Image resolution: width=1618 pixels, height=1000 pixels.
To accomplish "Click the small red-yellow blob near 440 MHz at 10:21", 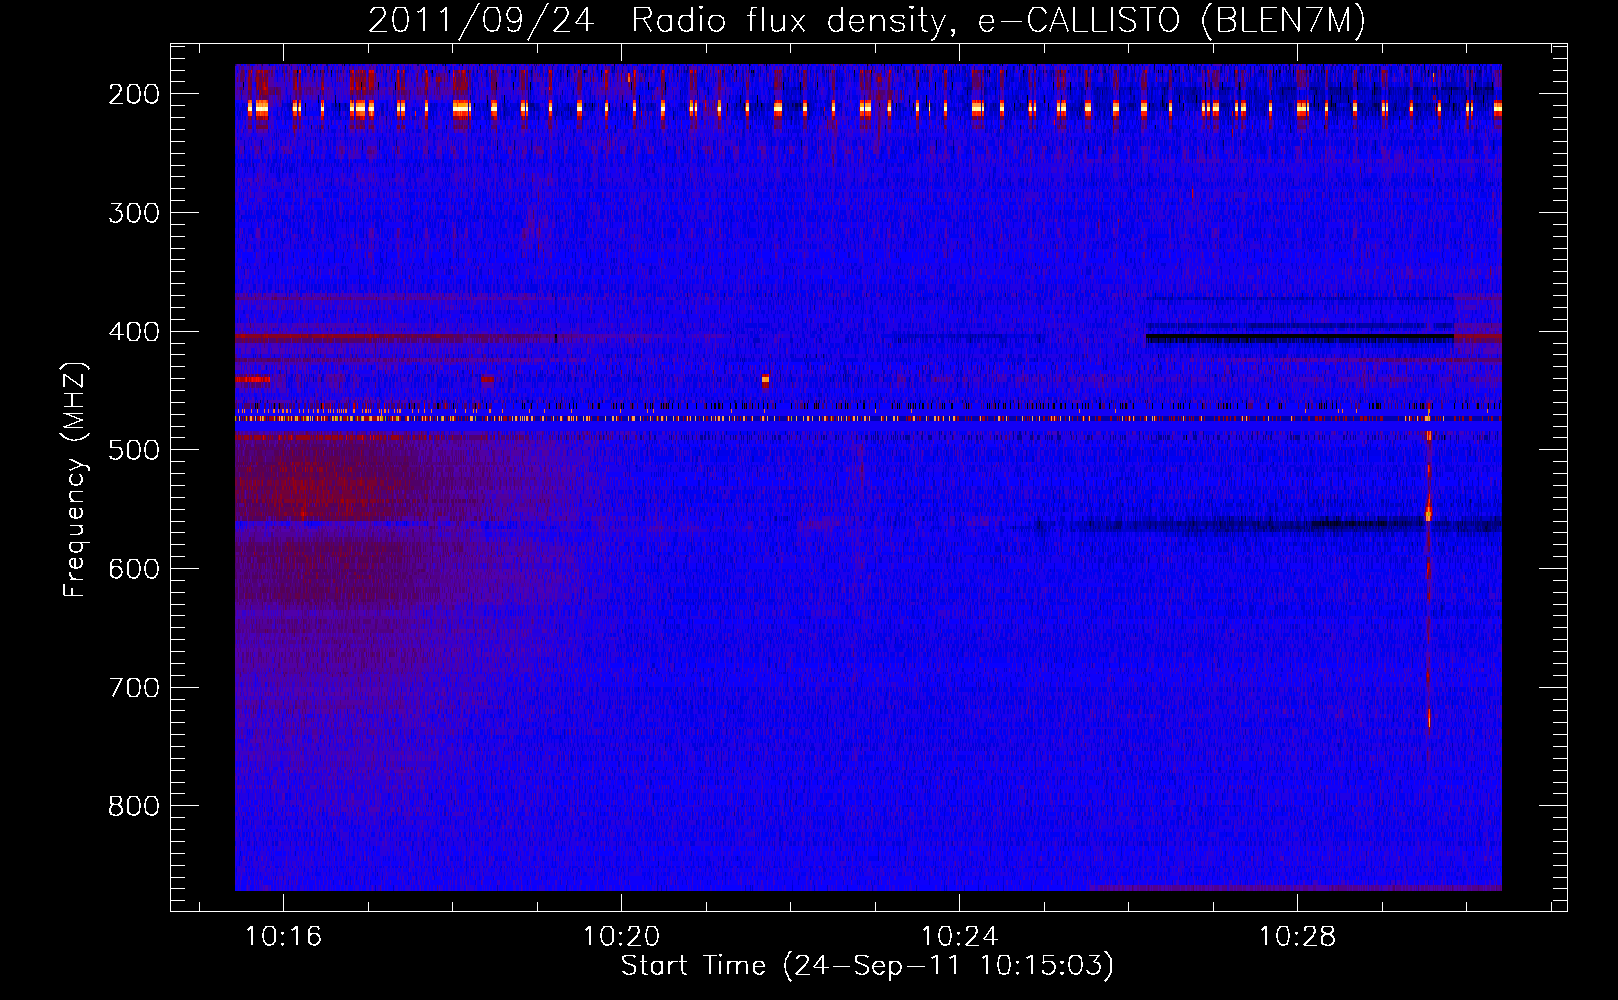I will [x=765, y=380].
